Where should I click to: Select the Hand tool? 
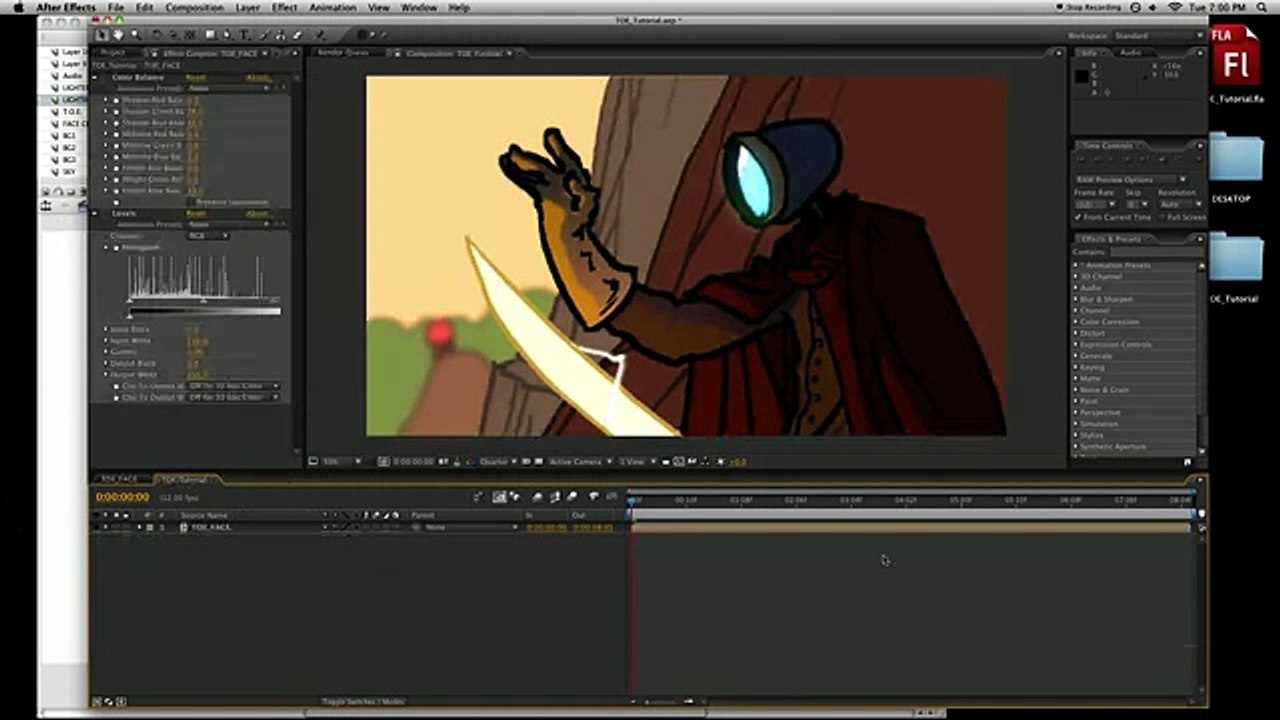(118, 35)
